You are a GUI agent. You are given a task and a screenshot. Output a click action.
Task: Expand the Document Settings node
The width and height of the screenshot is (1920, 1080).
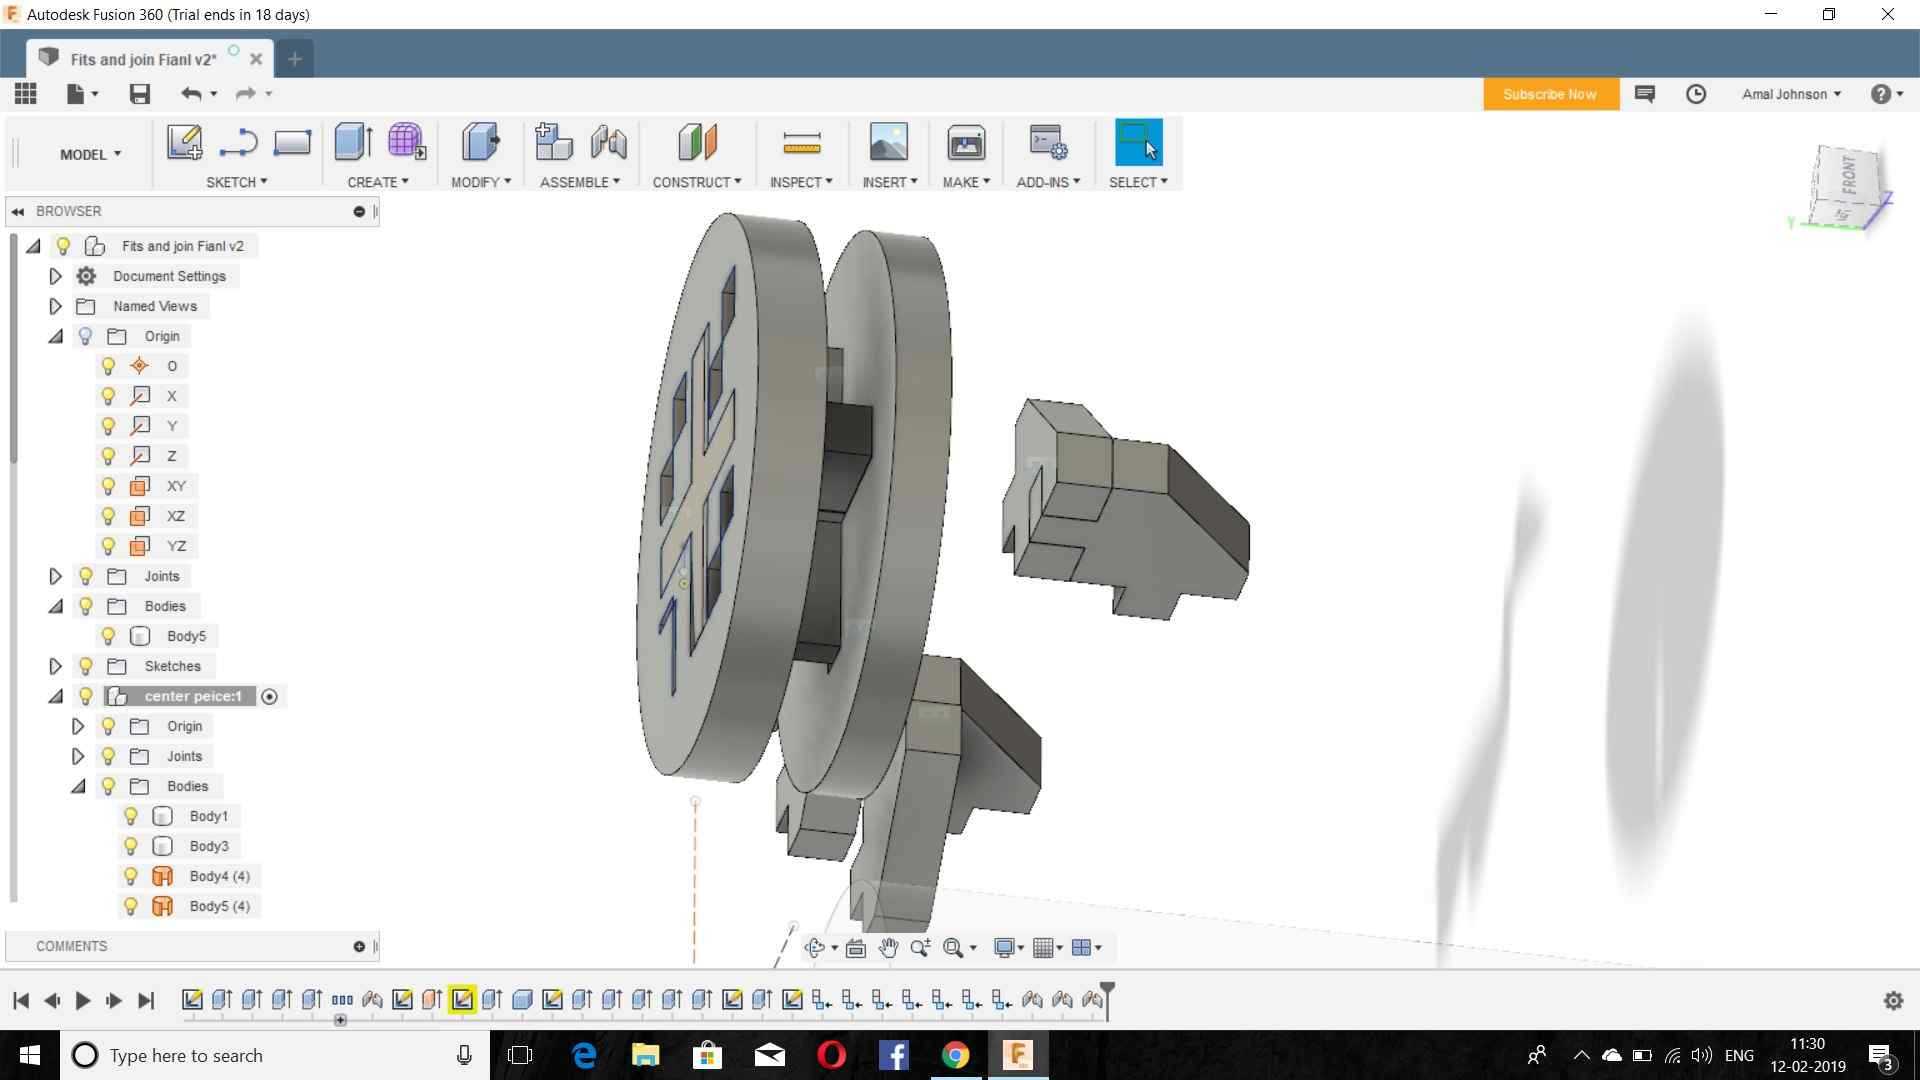click(56, 276)
